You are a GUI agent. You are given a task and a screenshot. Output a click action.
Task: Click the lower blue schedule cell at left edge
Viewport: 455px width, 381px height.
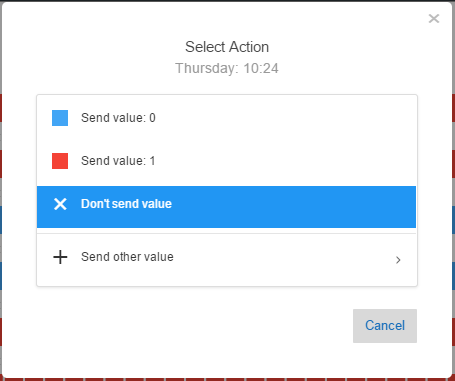[1, 276]
